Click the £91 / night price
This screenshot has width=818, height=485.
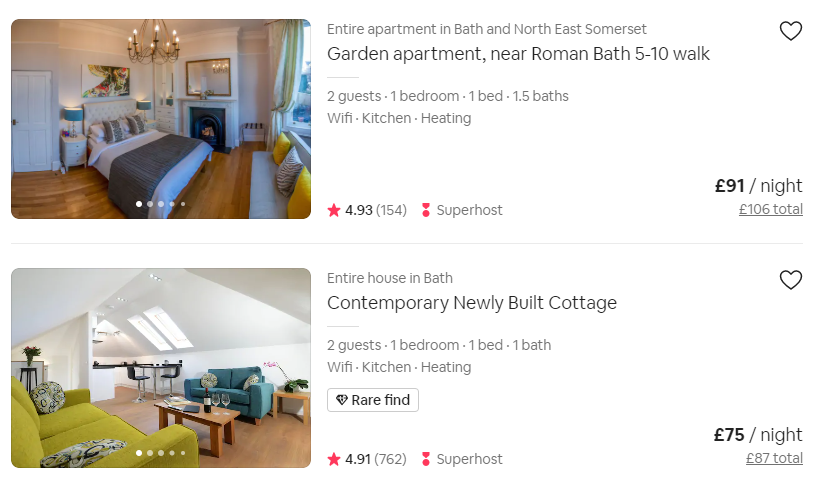click(759, 186)
